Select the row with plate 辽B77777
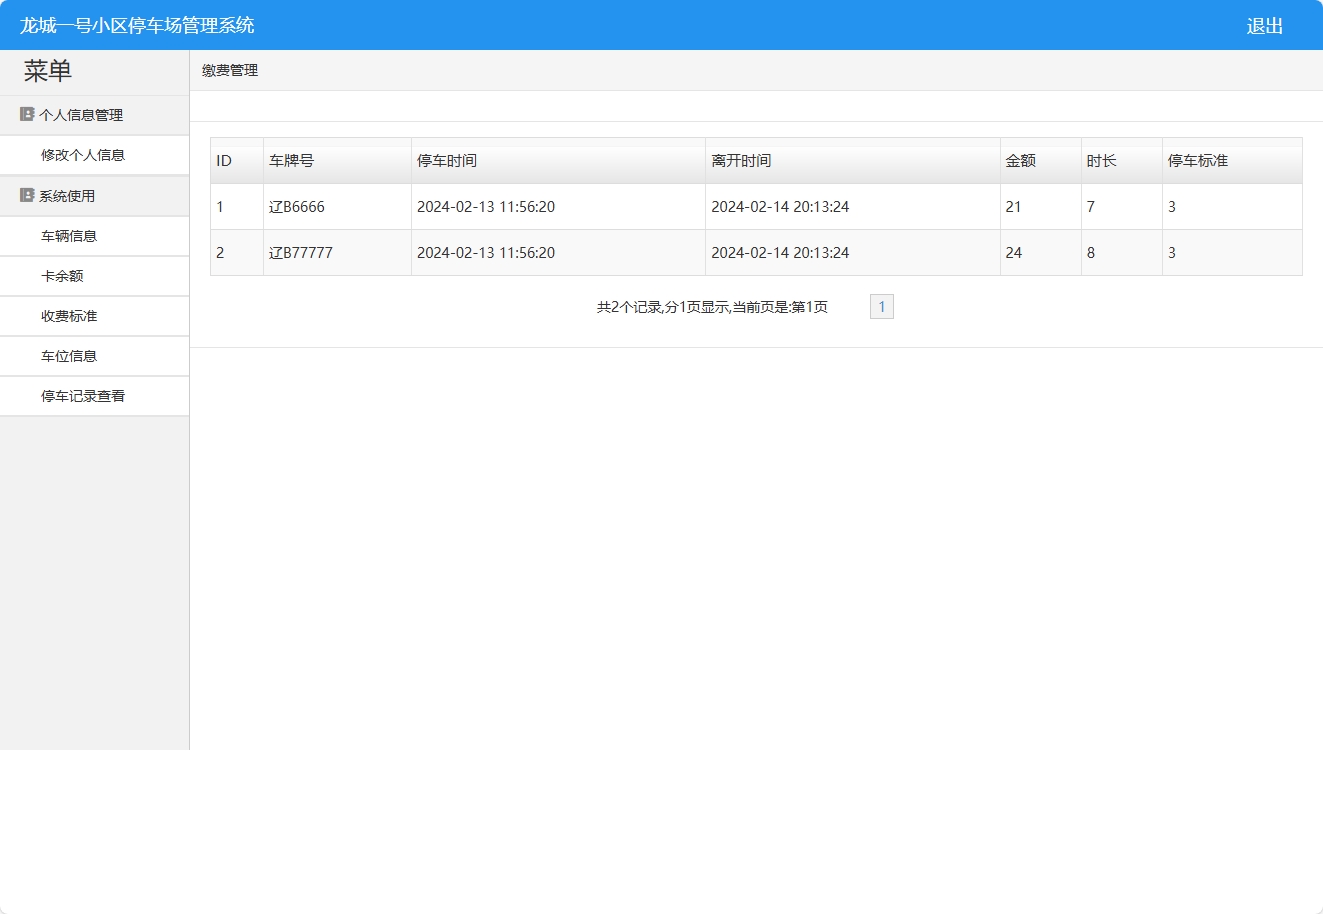This screenshot has height=914, width=1323. point(301,253)
